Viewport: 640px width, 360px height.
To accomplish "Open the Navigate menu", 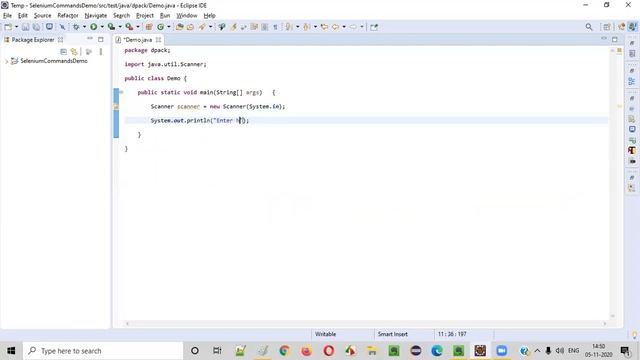I will (96, 16).
